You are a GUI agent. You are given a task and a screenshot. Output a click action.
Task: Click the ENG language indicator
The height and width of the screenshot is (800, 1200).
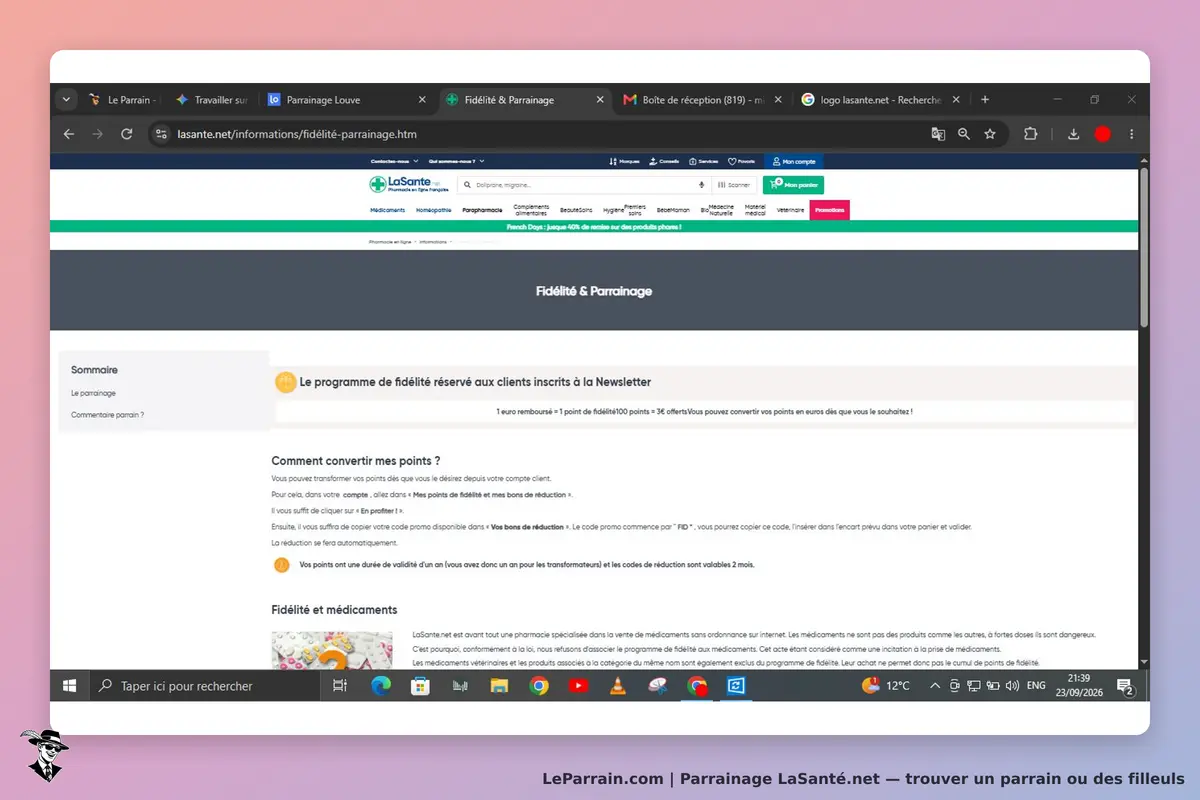[1036, 686]
